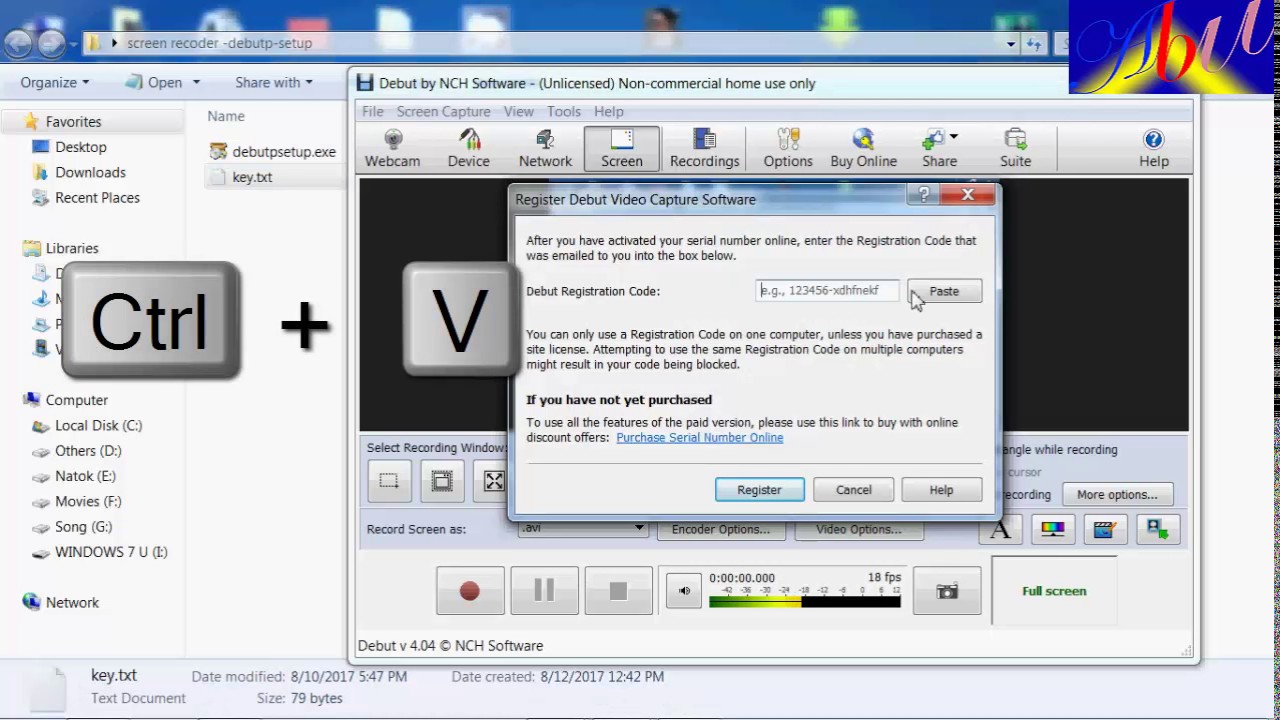Click the speaker audio icon
This screenshot has width=1280, height=720.
(x=684, y=591)
